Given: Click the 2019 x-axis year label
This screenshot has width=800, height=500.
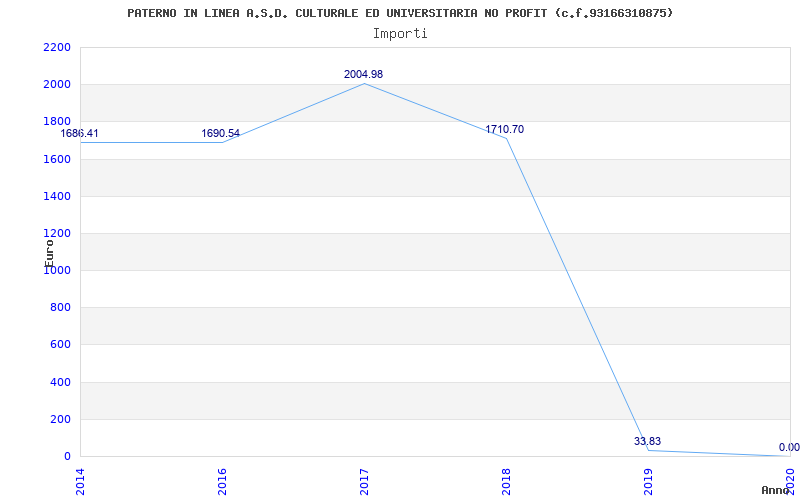Looking at the screenshot, I should click(648, 481).
